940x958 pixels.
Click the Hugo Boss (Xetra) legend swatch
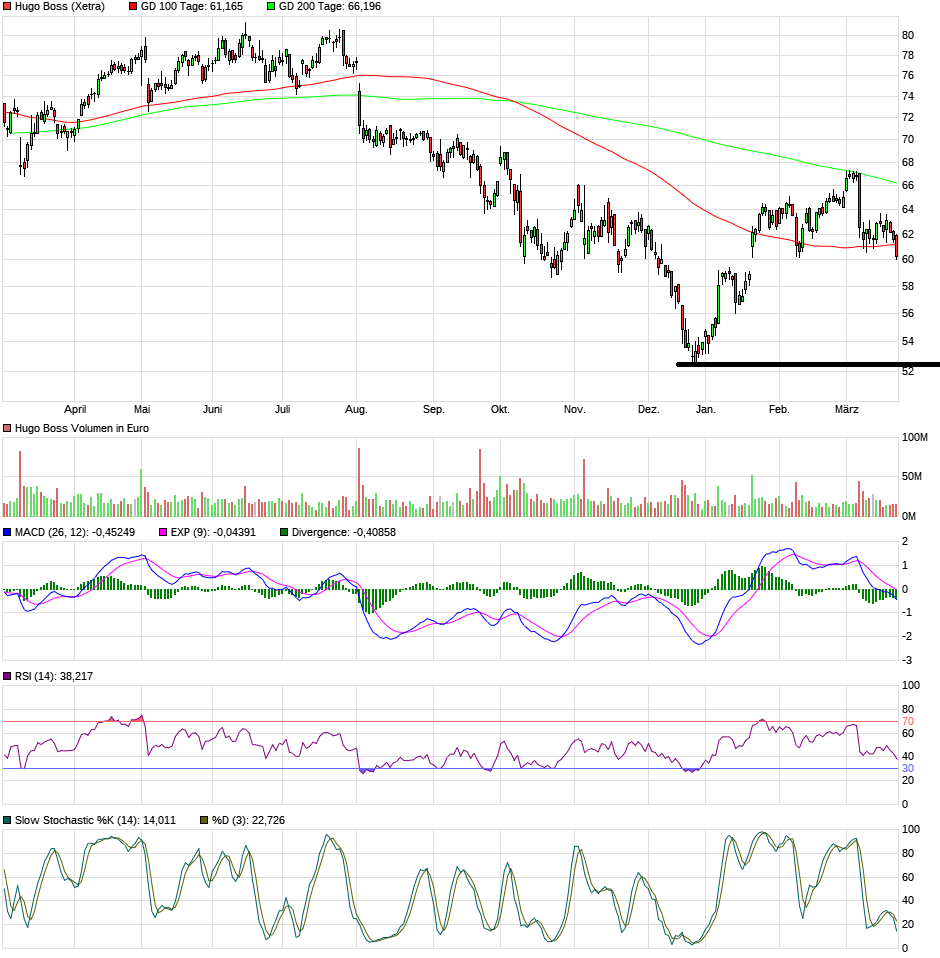[x=8, y=7]
